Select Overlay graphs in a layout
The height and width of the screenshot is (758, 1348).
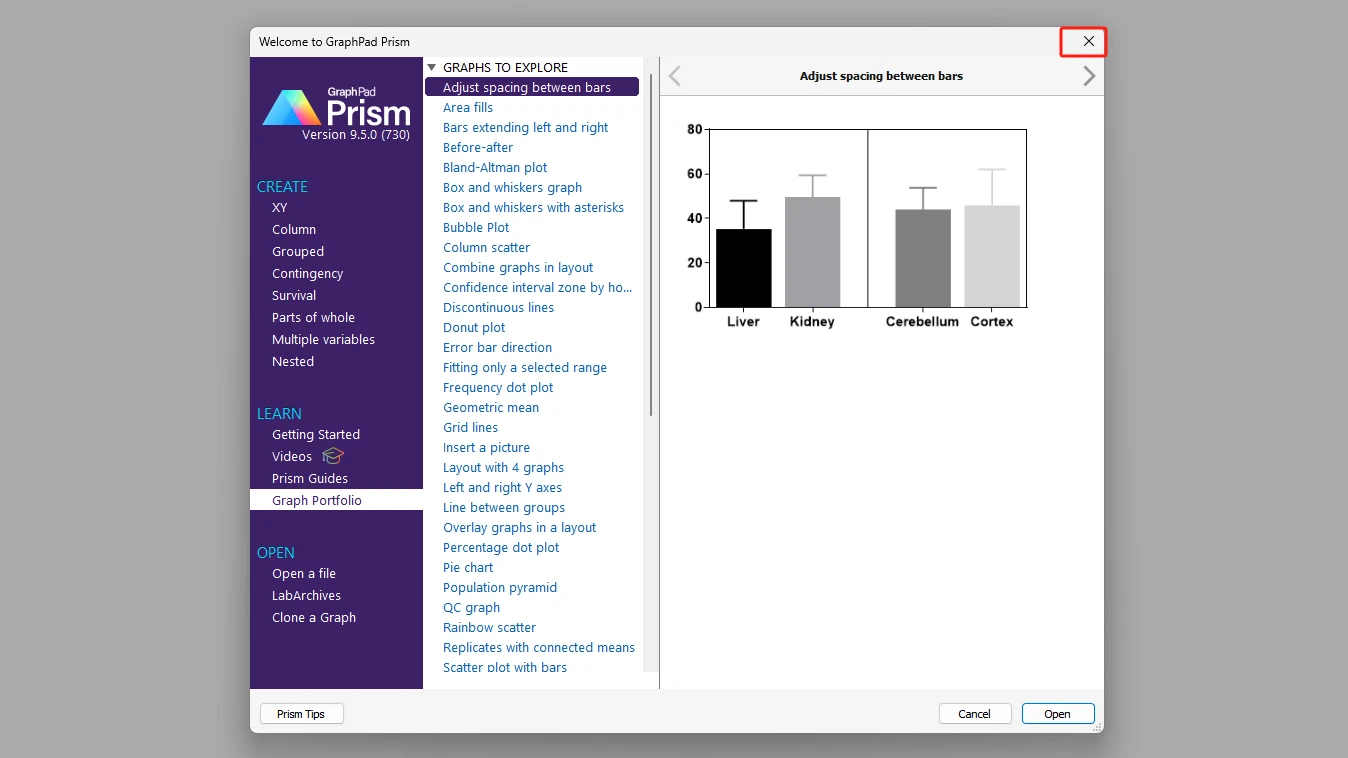pos(520,527)
